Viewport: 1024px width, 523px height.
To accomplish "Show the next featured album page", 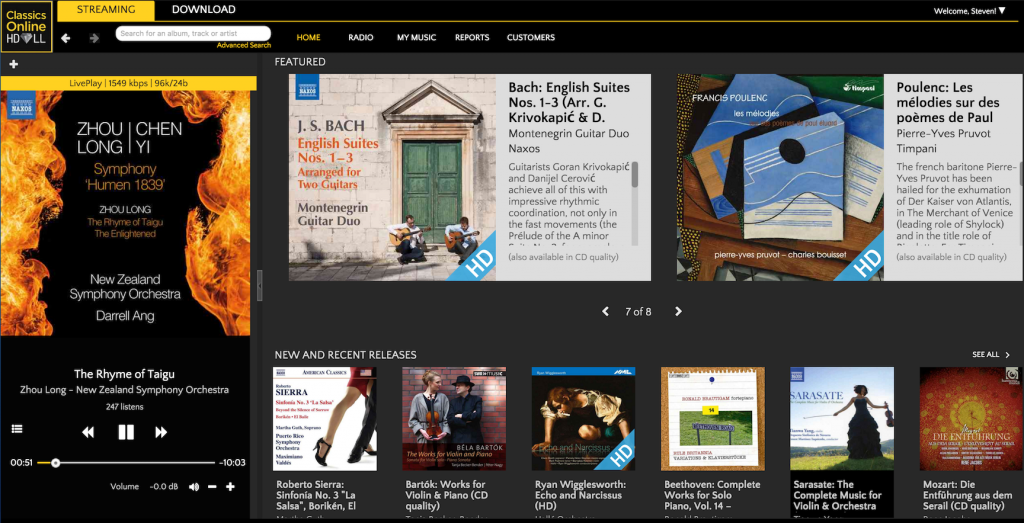I will pos(678,311).
